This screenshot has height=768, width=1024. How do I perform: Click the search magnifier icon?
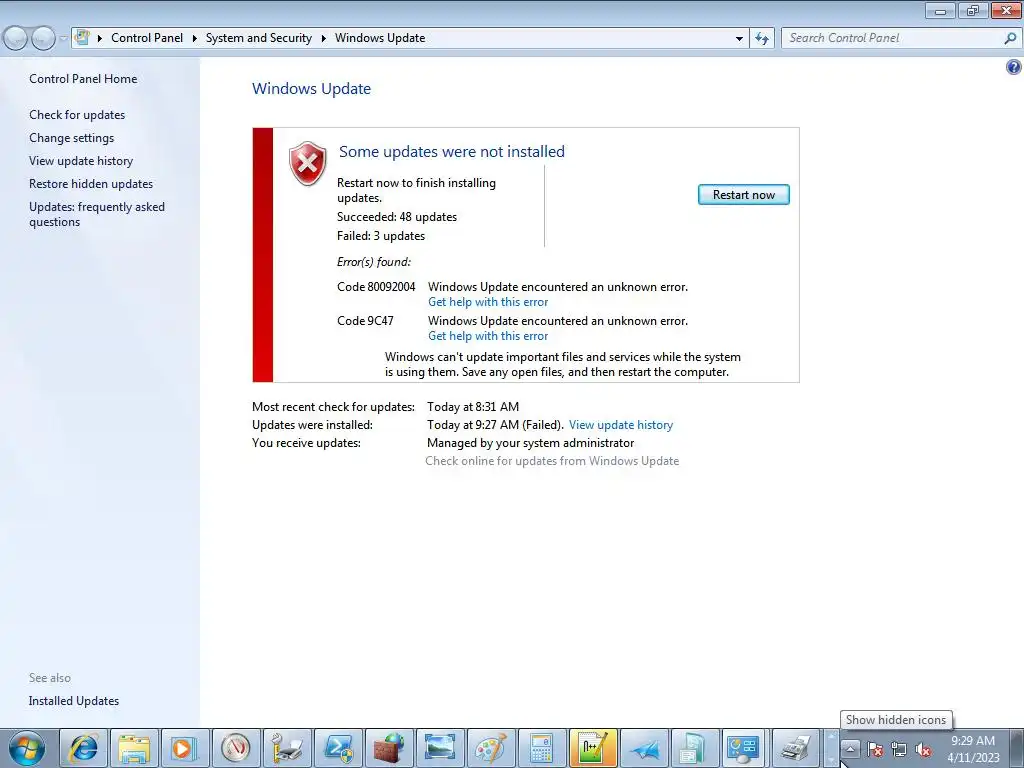coord(1010,38)
